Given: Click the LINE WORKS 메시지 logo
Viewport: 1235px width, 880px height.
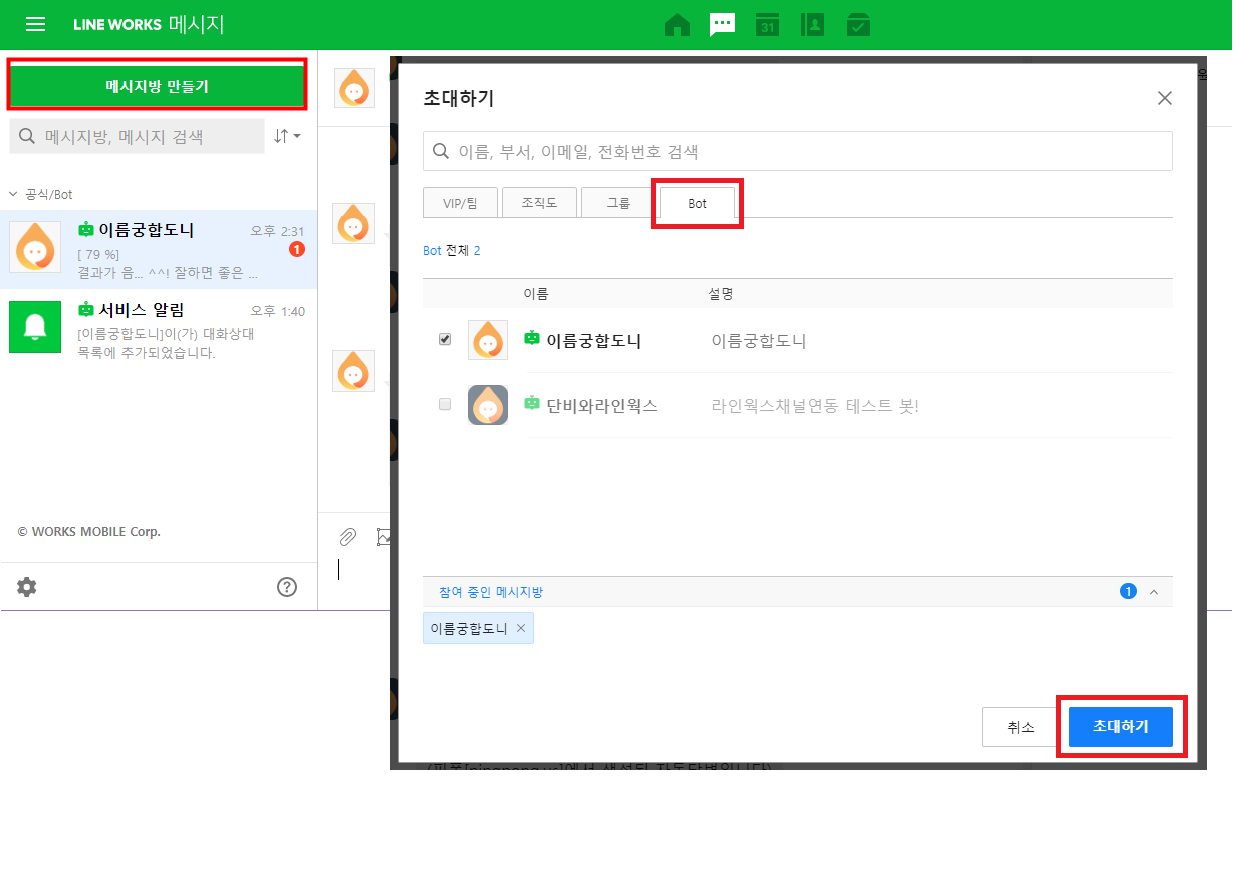Looking at the screenshot, I should [x=149, y=24].
